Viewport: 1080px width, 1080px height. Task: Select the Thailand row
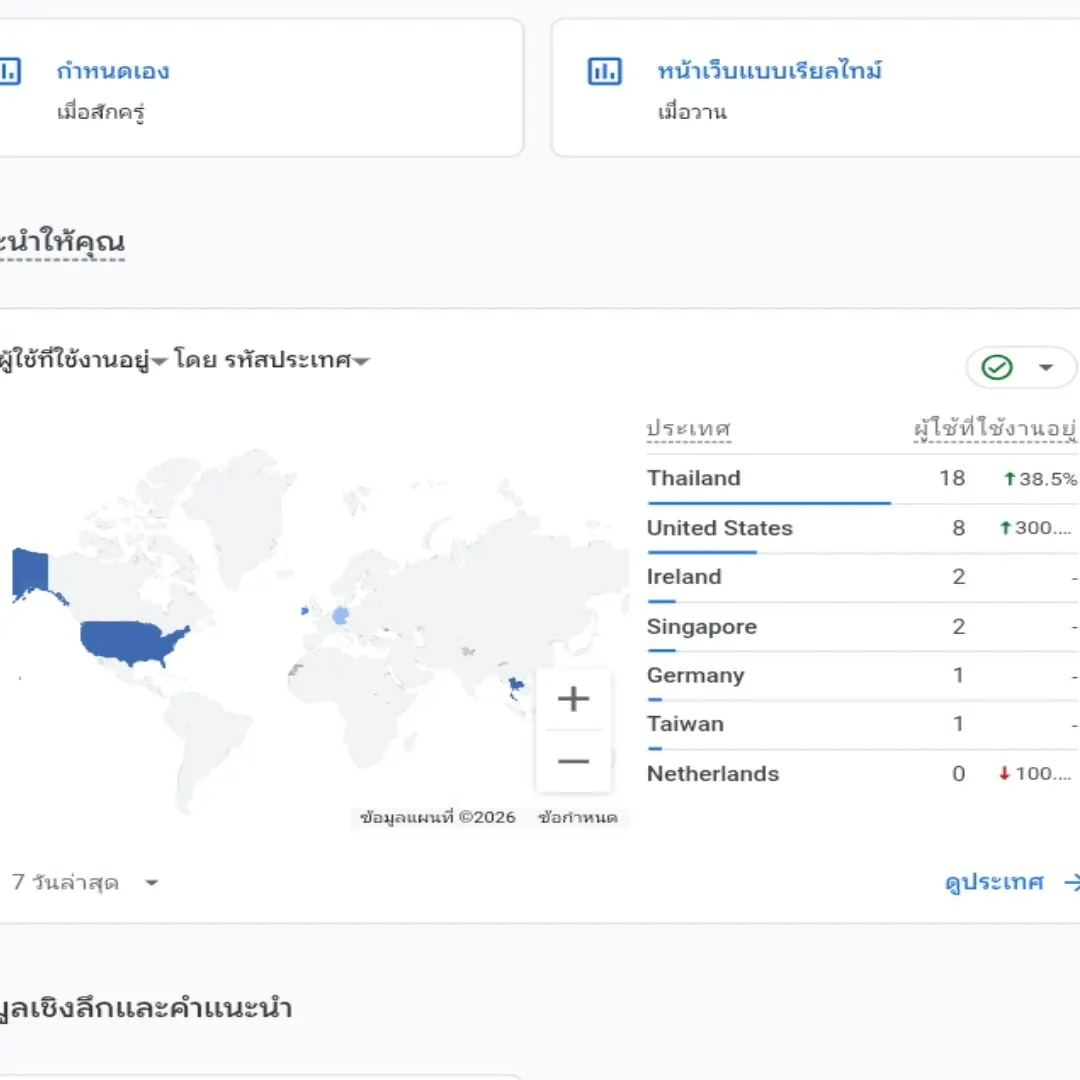click(862, 479)
